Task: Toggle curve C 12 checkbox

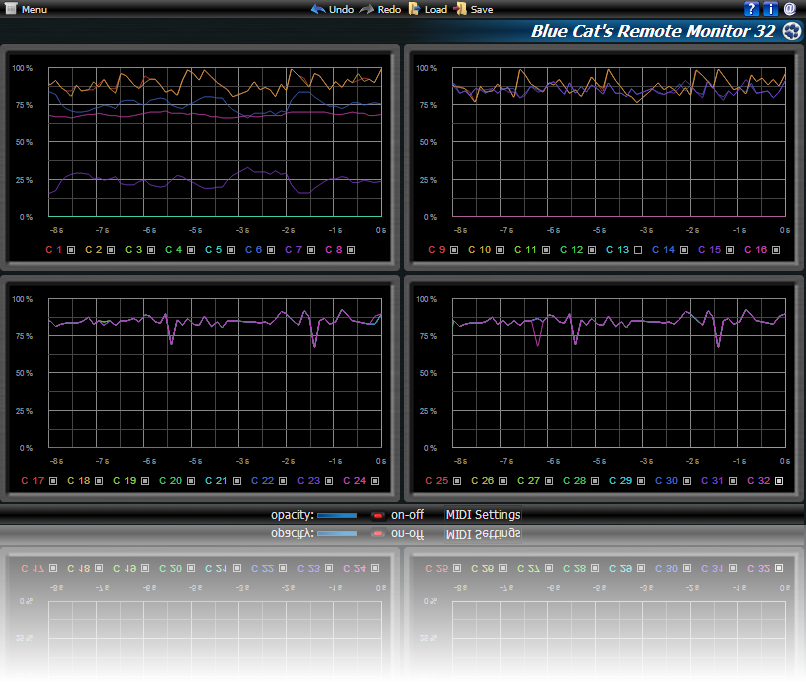Action: point(592,250)
